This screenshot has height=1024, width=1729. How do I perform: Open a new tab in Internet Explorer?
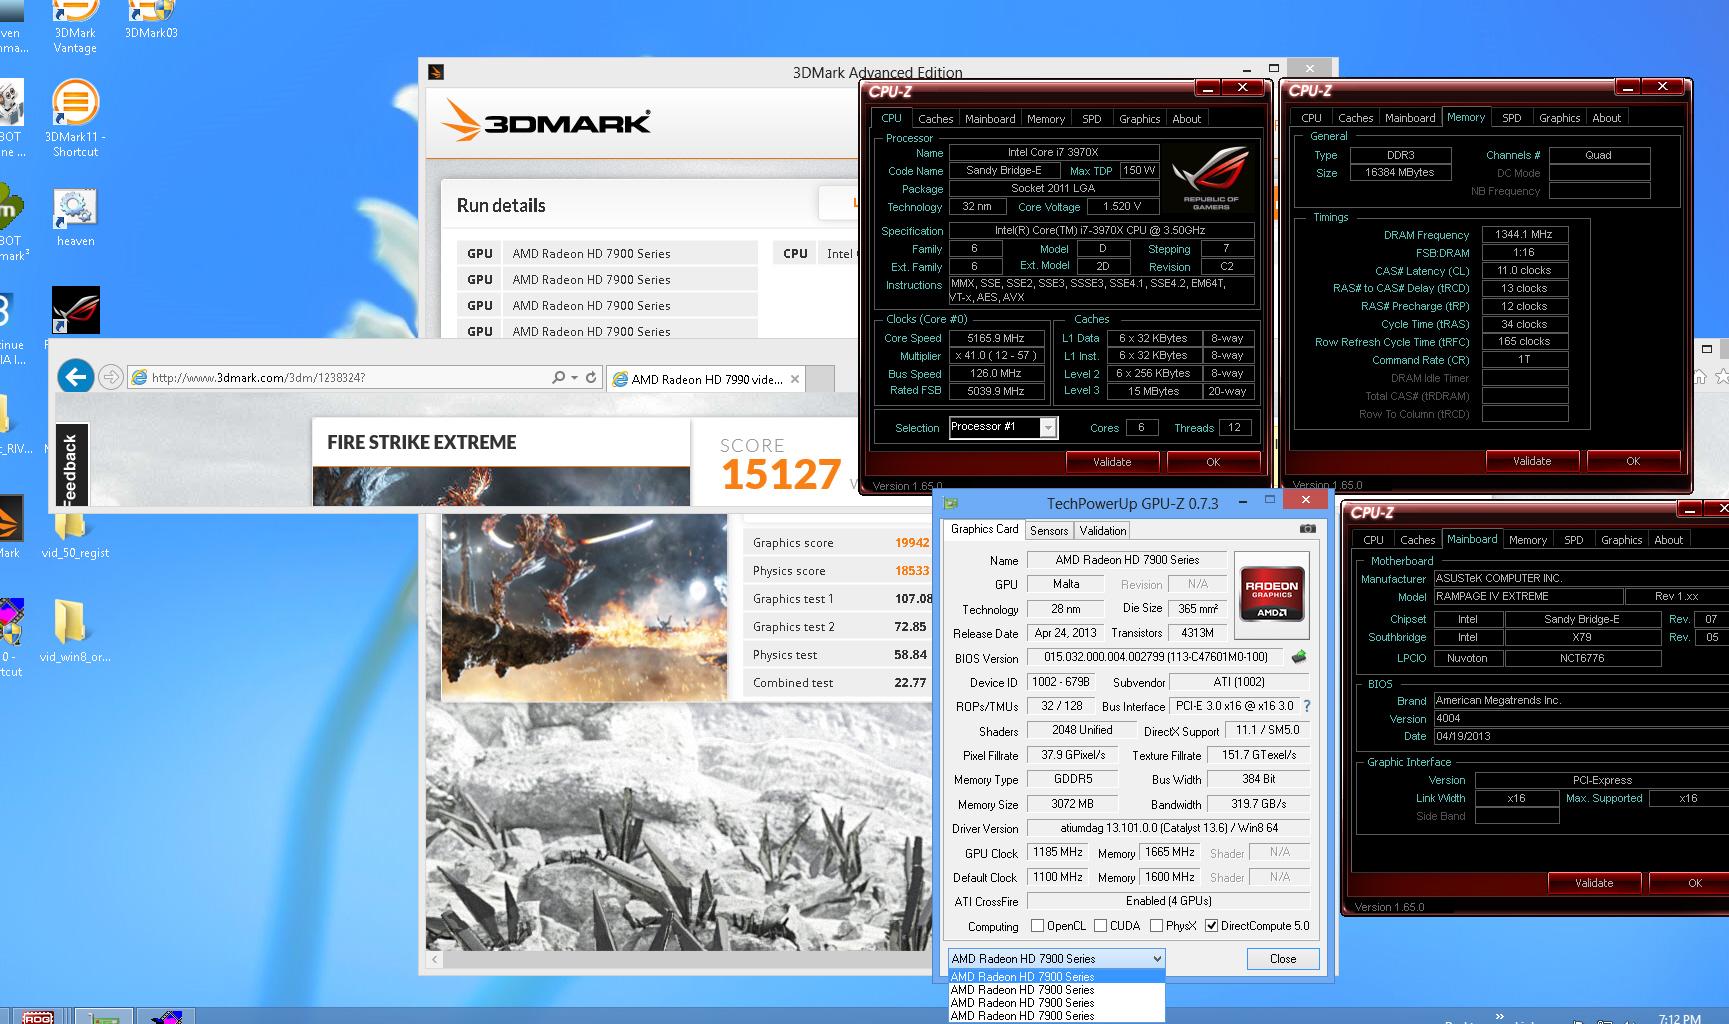click(x=820, y=379)
